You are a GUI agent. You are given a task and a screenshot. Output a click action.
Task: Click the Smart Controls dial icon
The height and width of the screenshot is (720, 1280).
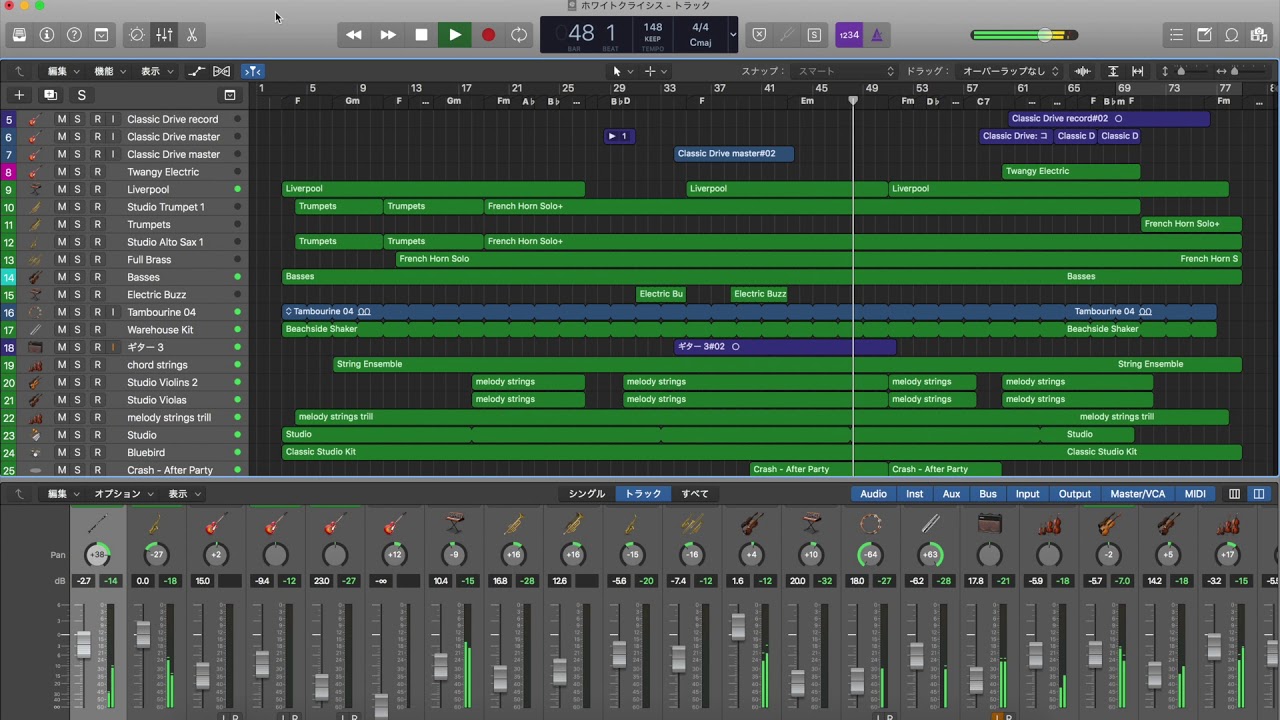(137, 35)
